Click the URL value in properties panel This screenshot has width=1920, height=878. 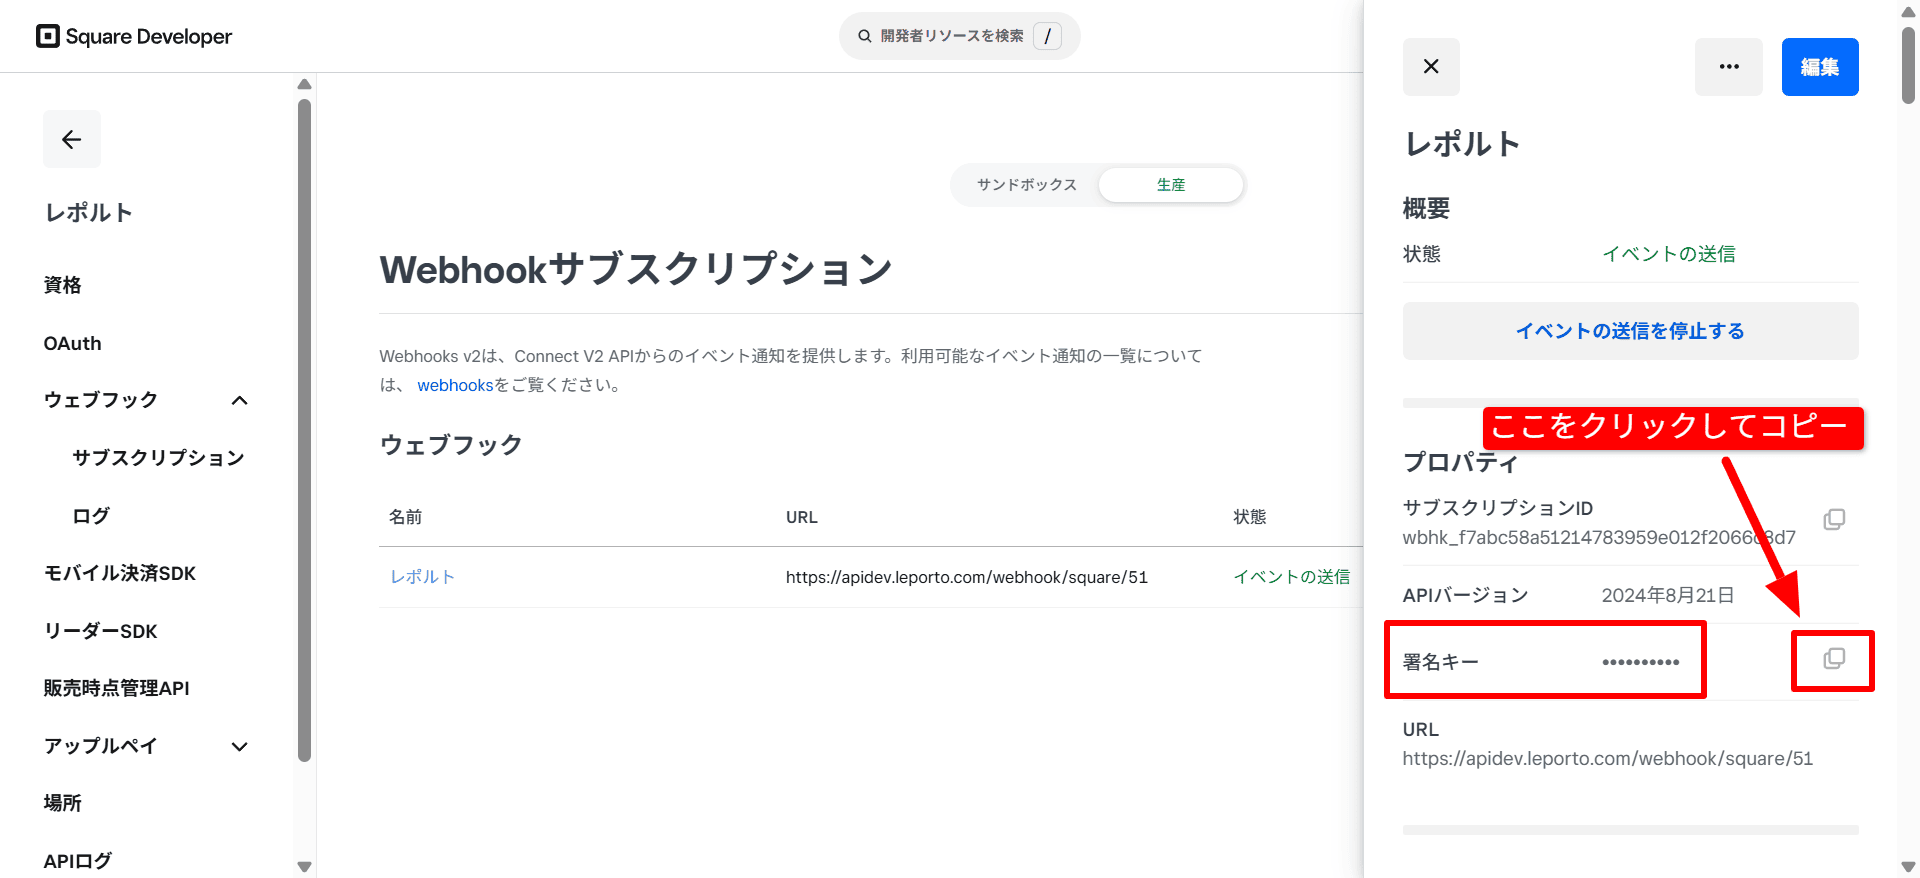click(x=1607, y=758)
